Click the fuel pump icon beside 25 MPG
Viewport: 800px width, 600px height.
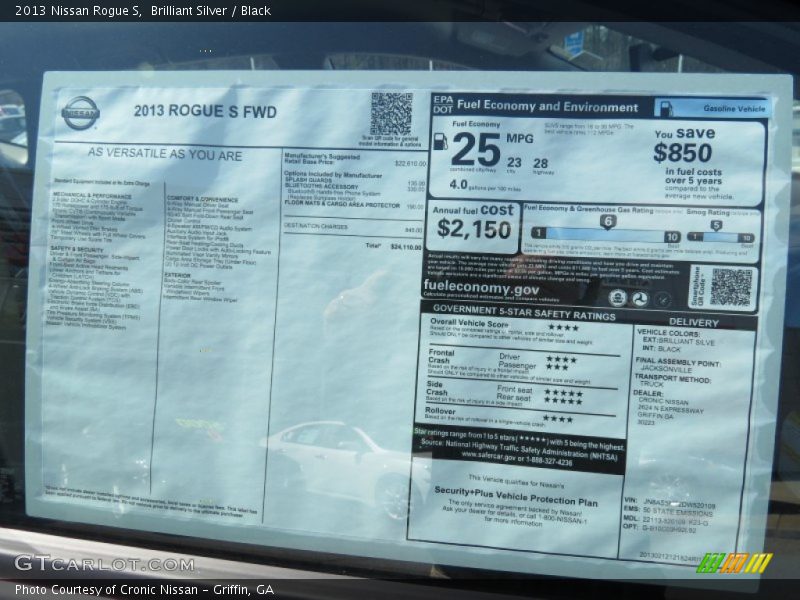(440, 141)
